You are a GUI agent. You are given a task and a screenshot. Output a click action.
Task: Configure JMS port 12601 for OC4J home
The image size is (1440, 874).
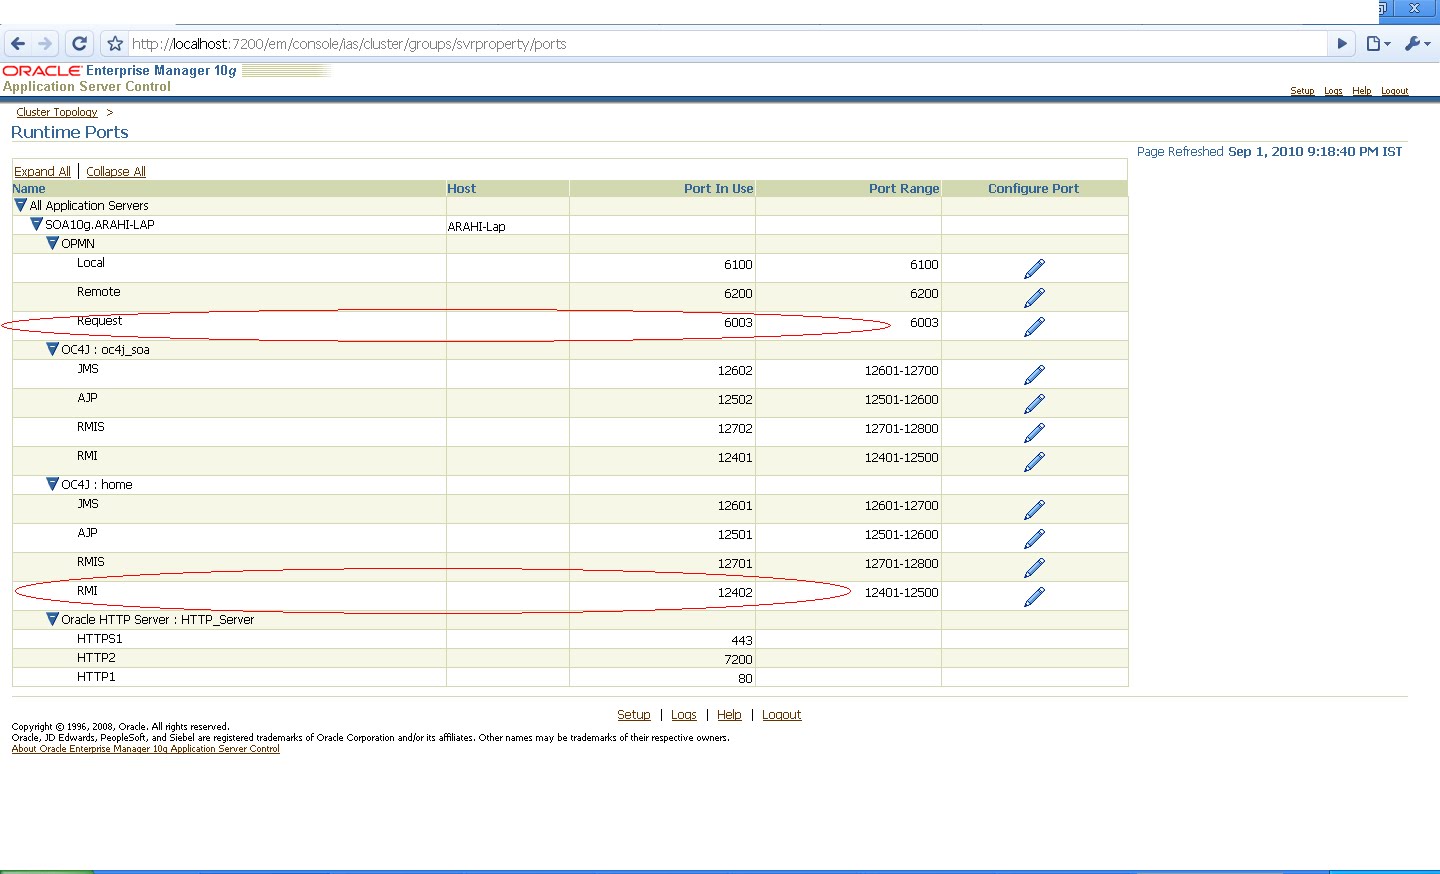(1034, 509)
